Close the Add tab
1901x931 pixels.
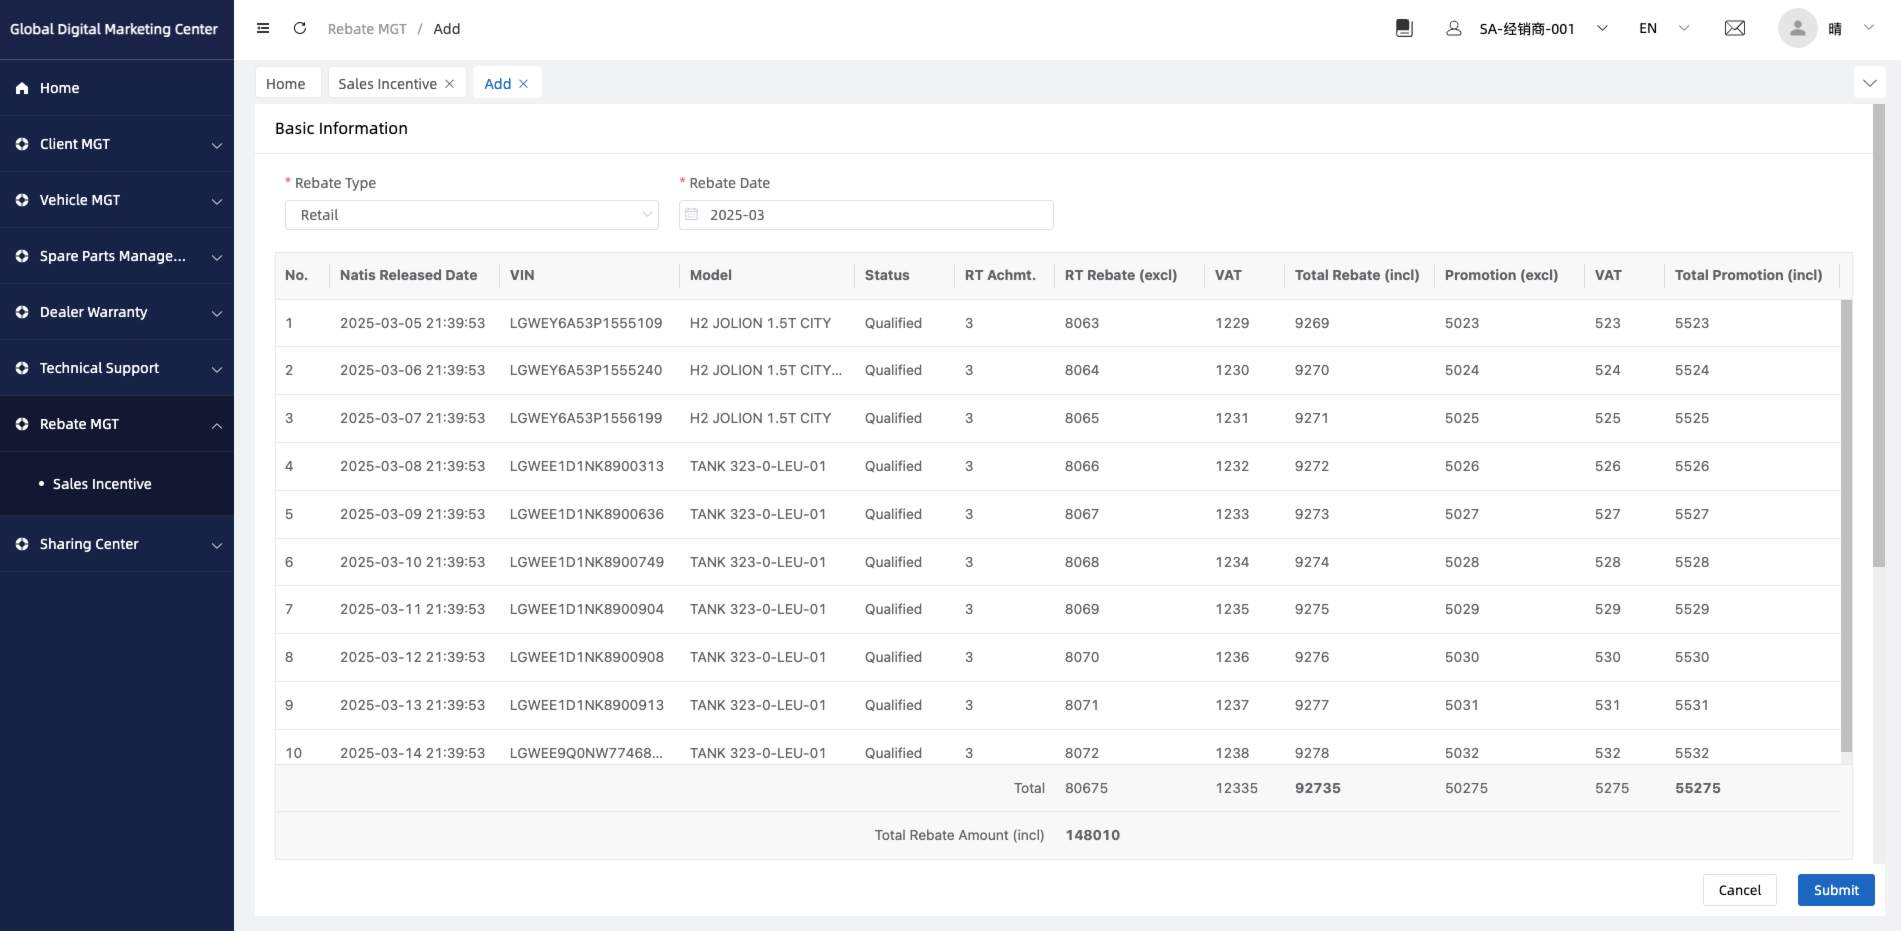[x=523, y=84]
